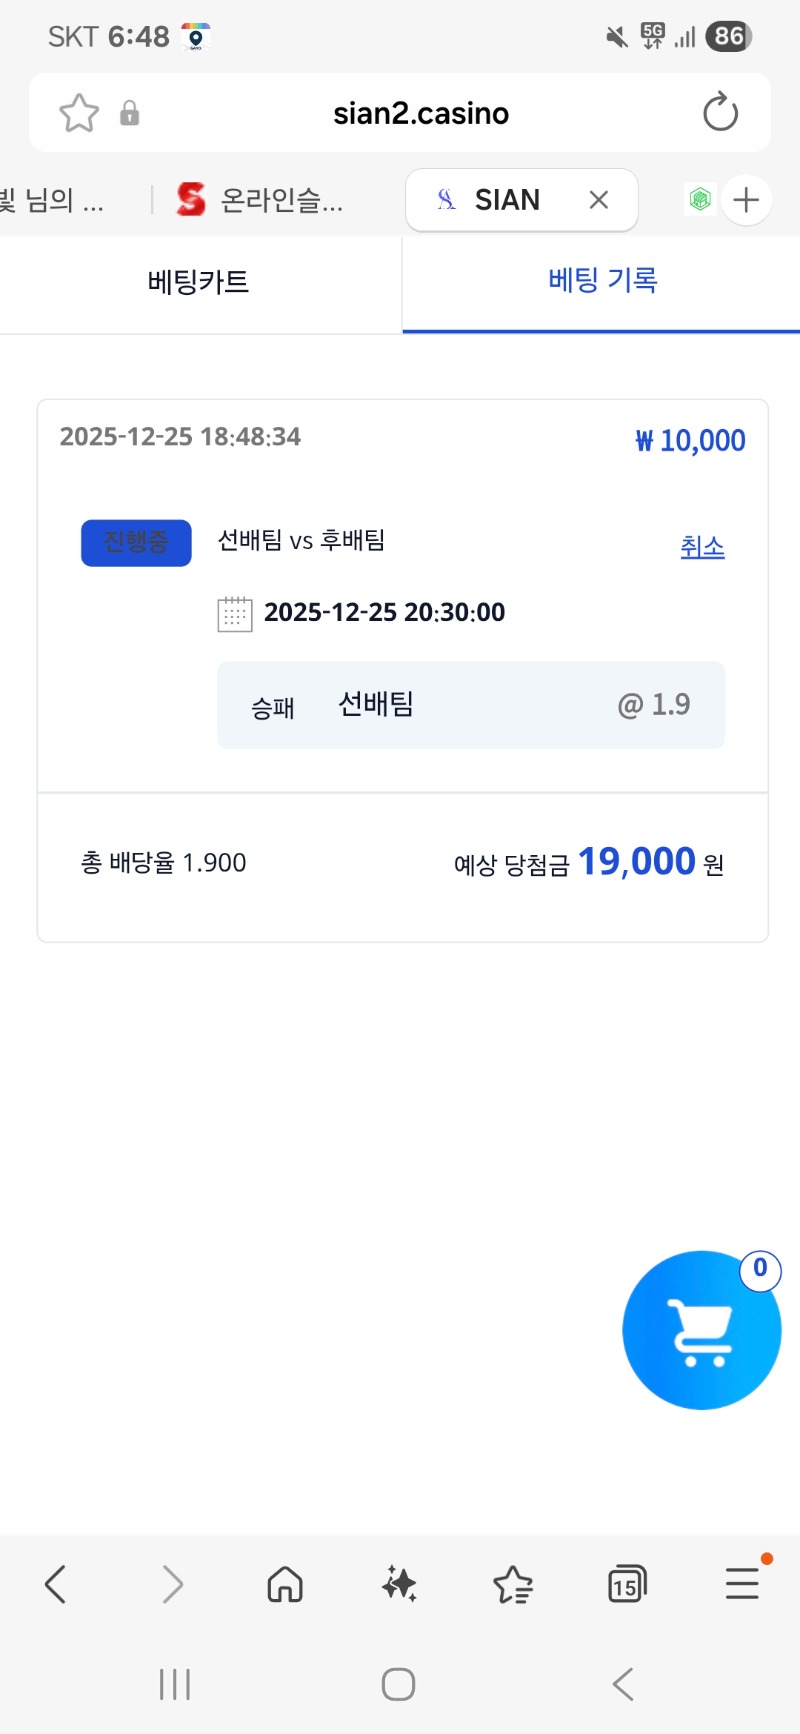Go back with the browser back arrow
The width and height of the screenshot is (800, 1734).
(56, 1584)
